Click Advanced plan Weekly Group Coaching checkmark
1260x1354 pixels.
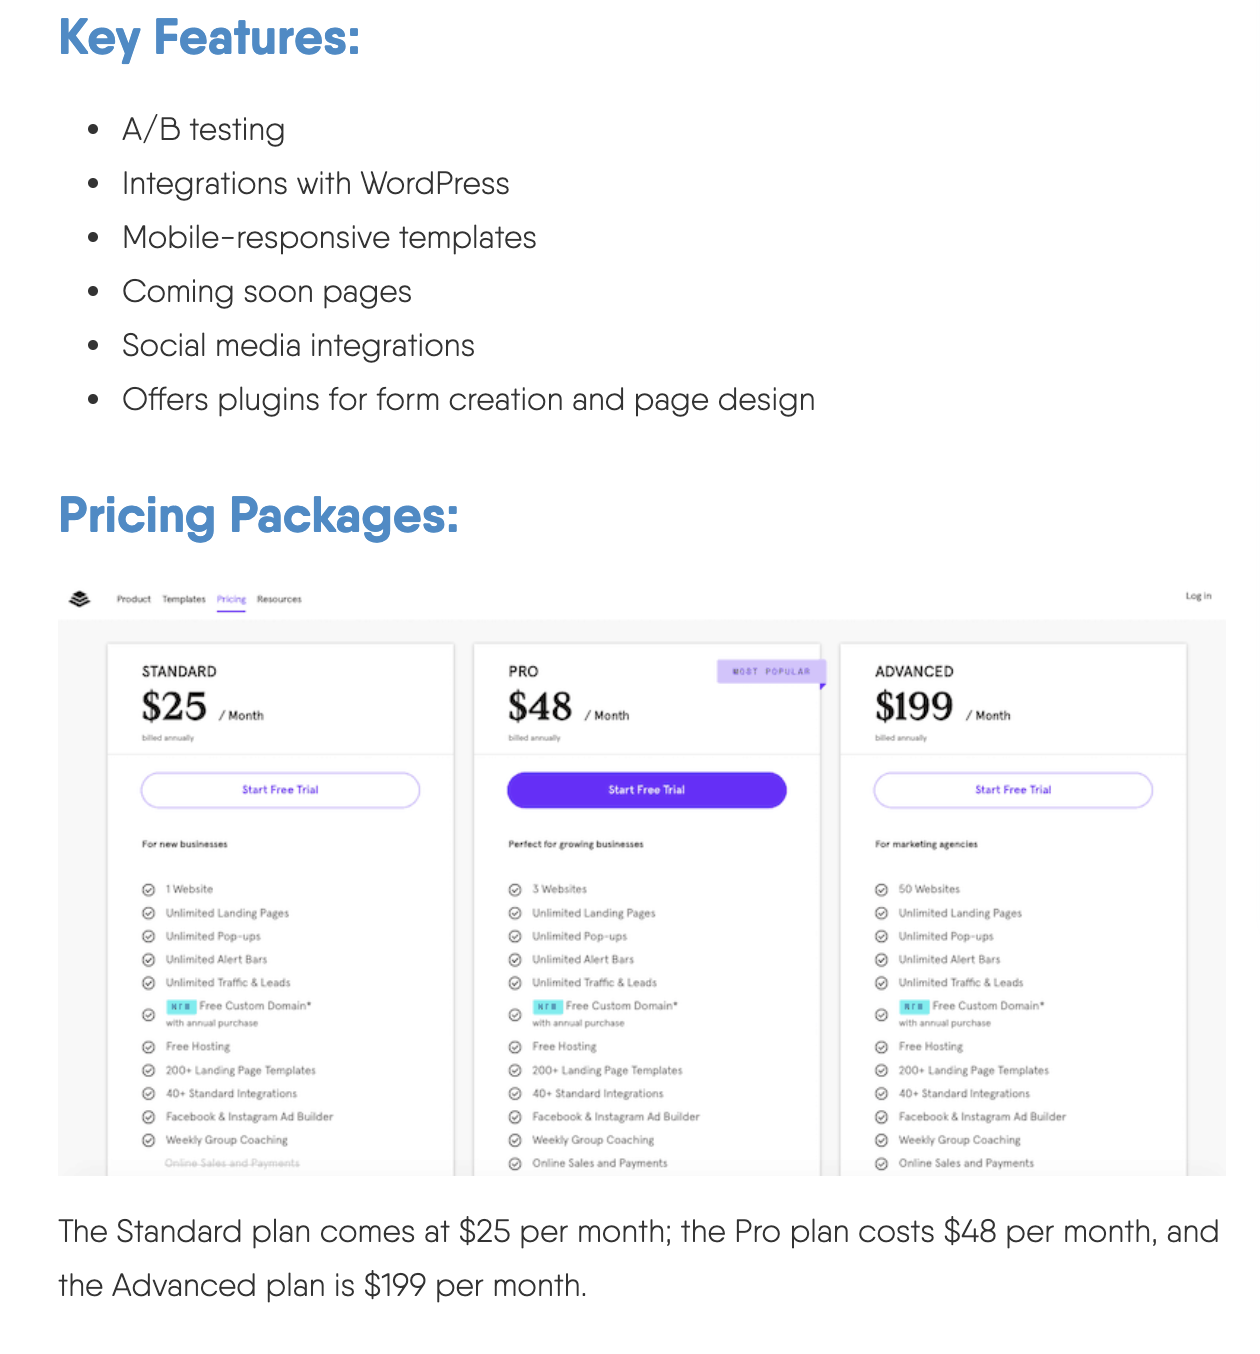[881, 1140]
